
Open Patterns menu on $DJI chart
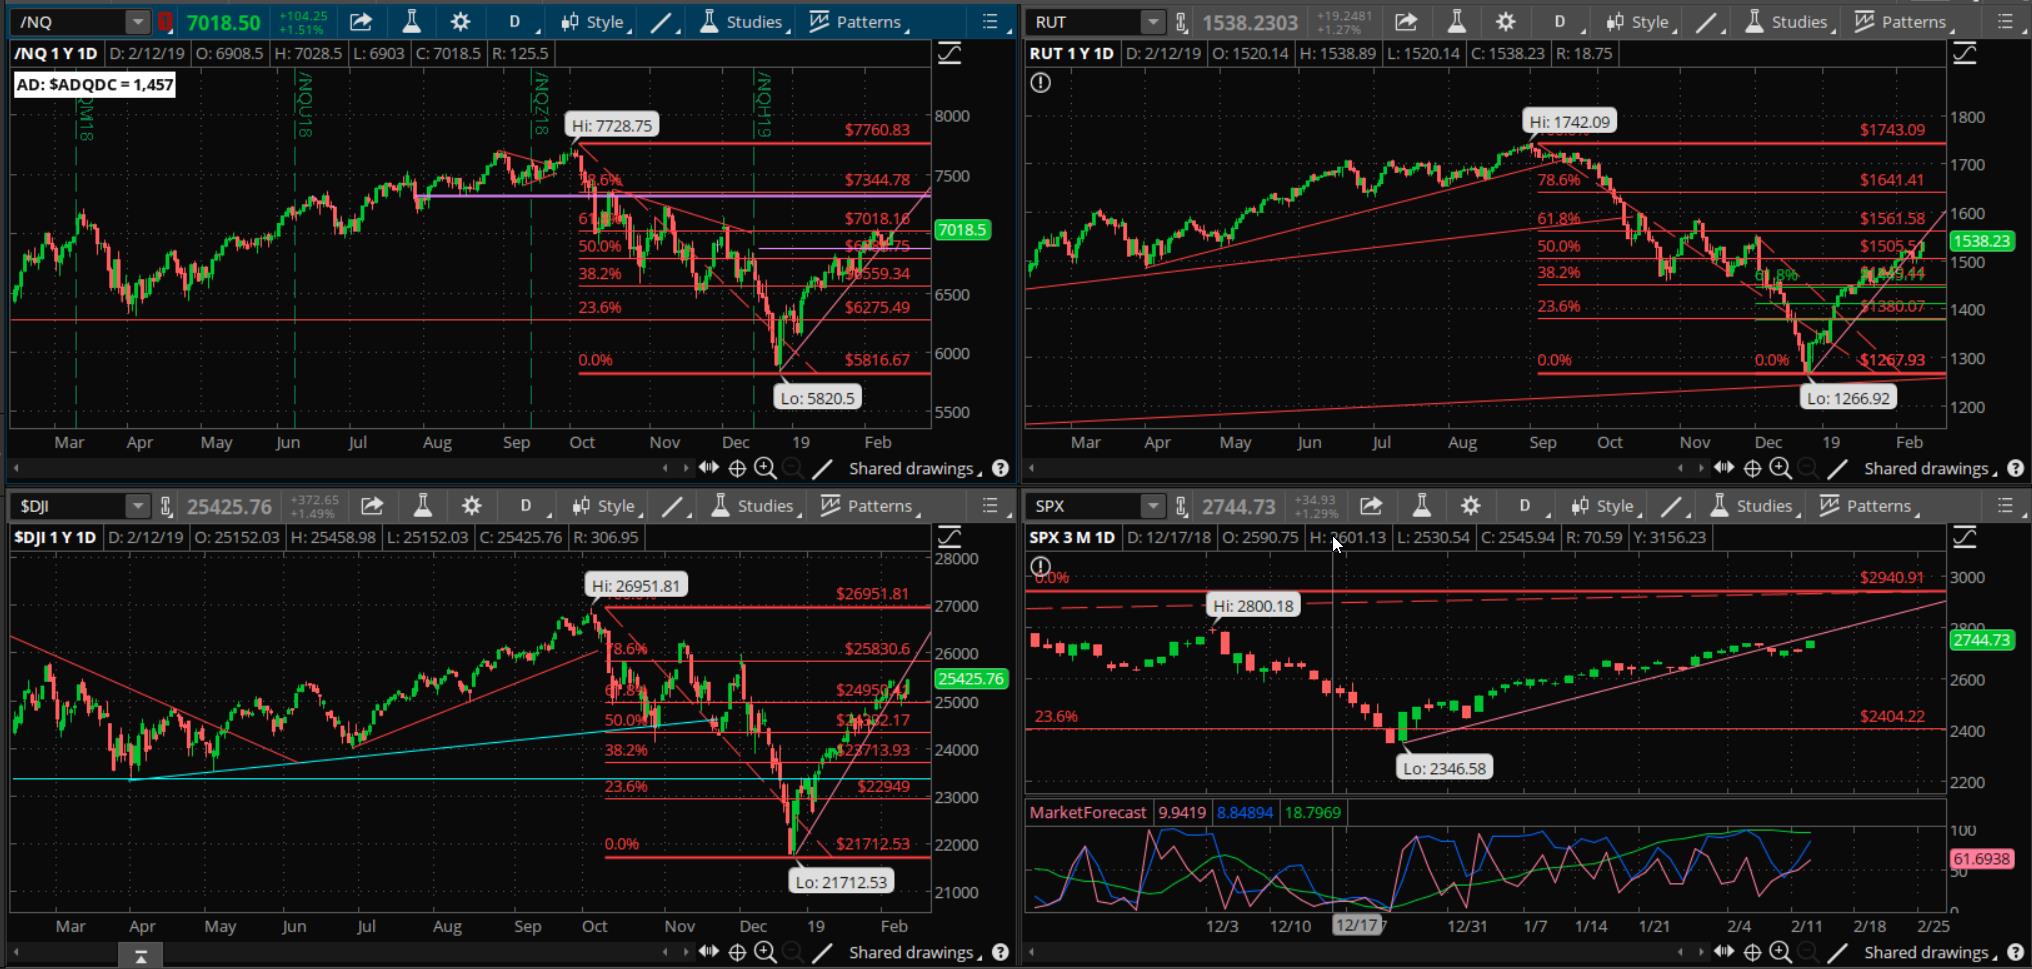tap(868, 506)
